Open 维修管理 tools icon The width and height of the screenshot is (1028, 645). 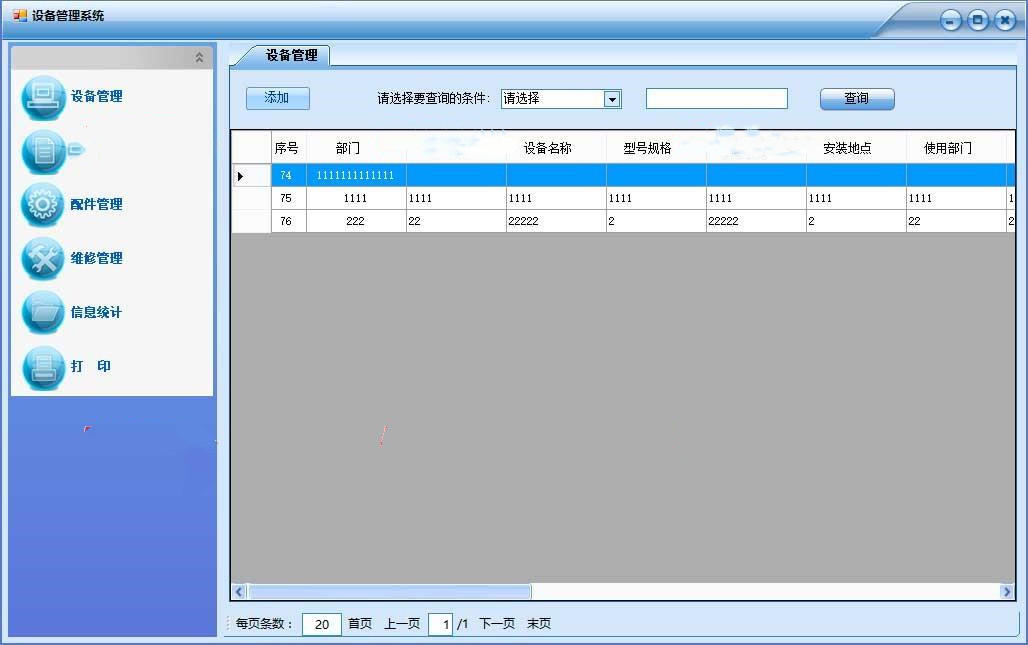coord(43,258)
